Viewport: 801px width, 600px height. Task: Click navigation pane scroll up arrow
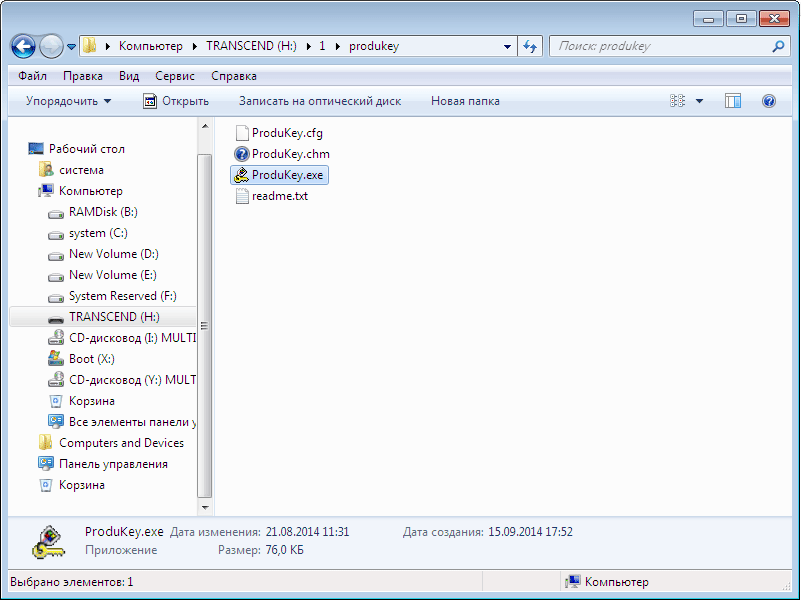205,126
